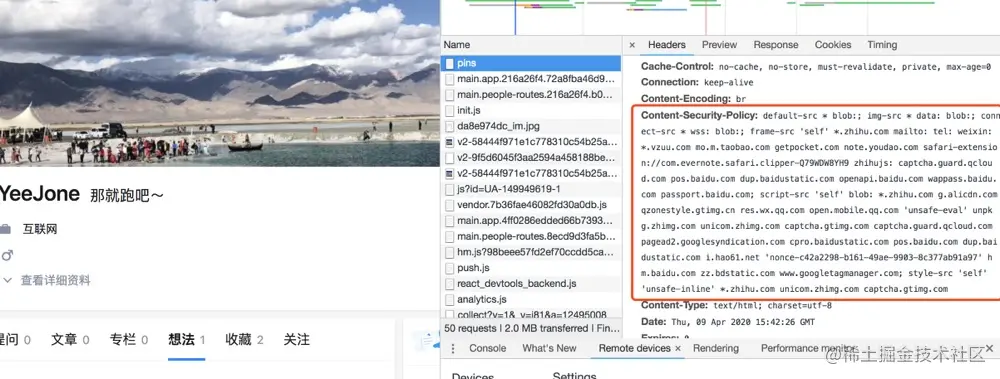Image resolution: width=1000 pixels, height=379 pixels.
Task: Close the DevTools bottom drawer
Action: coord(989,348)
